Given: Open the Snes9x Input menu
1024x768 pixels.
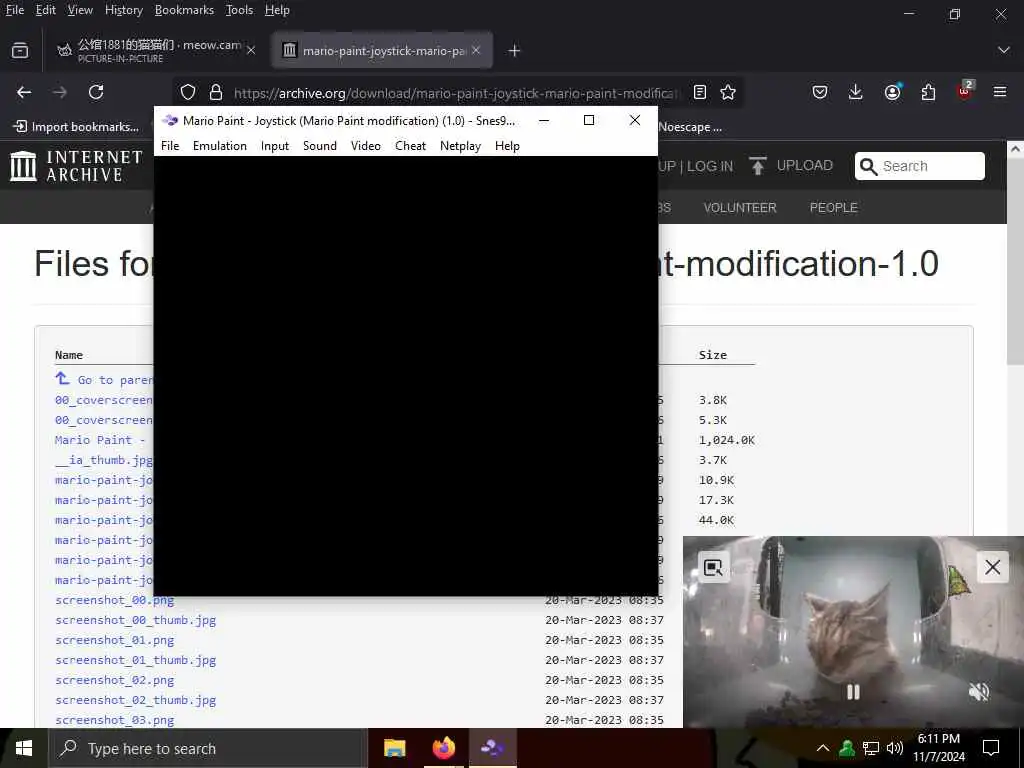Looking at the screenshot, I should point(274,146).
